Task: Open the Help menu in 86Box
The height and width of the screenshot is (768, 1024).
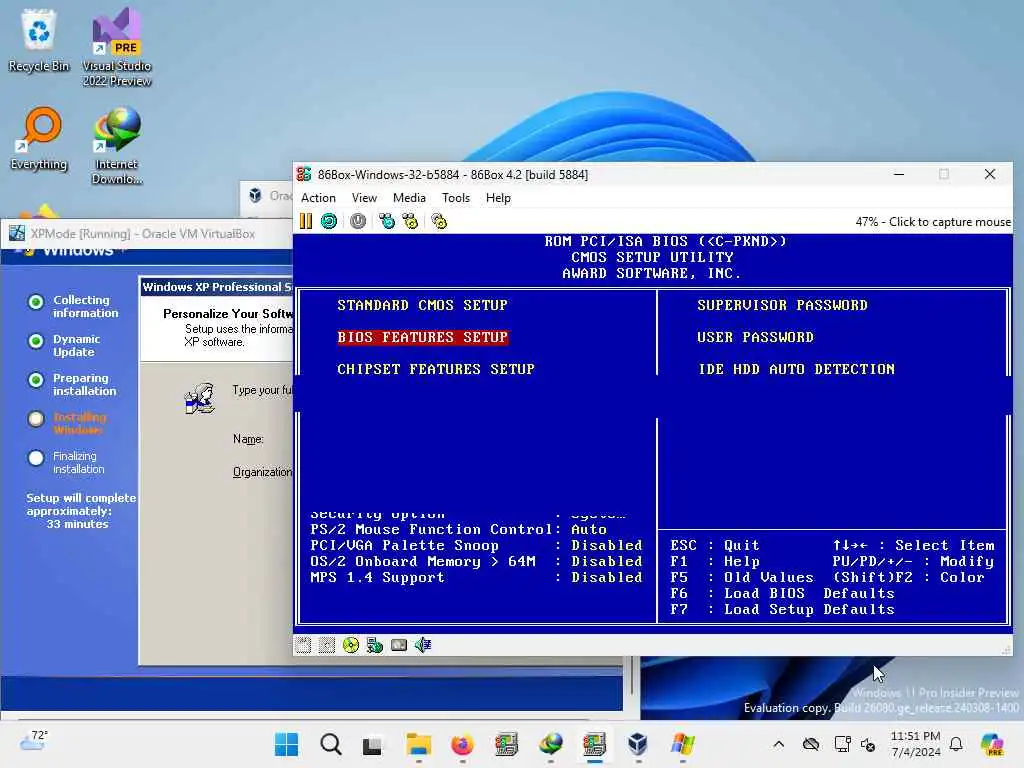Action: click(498, 198)
